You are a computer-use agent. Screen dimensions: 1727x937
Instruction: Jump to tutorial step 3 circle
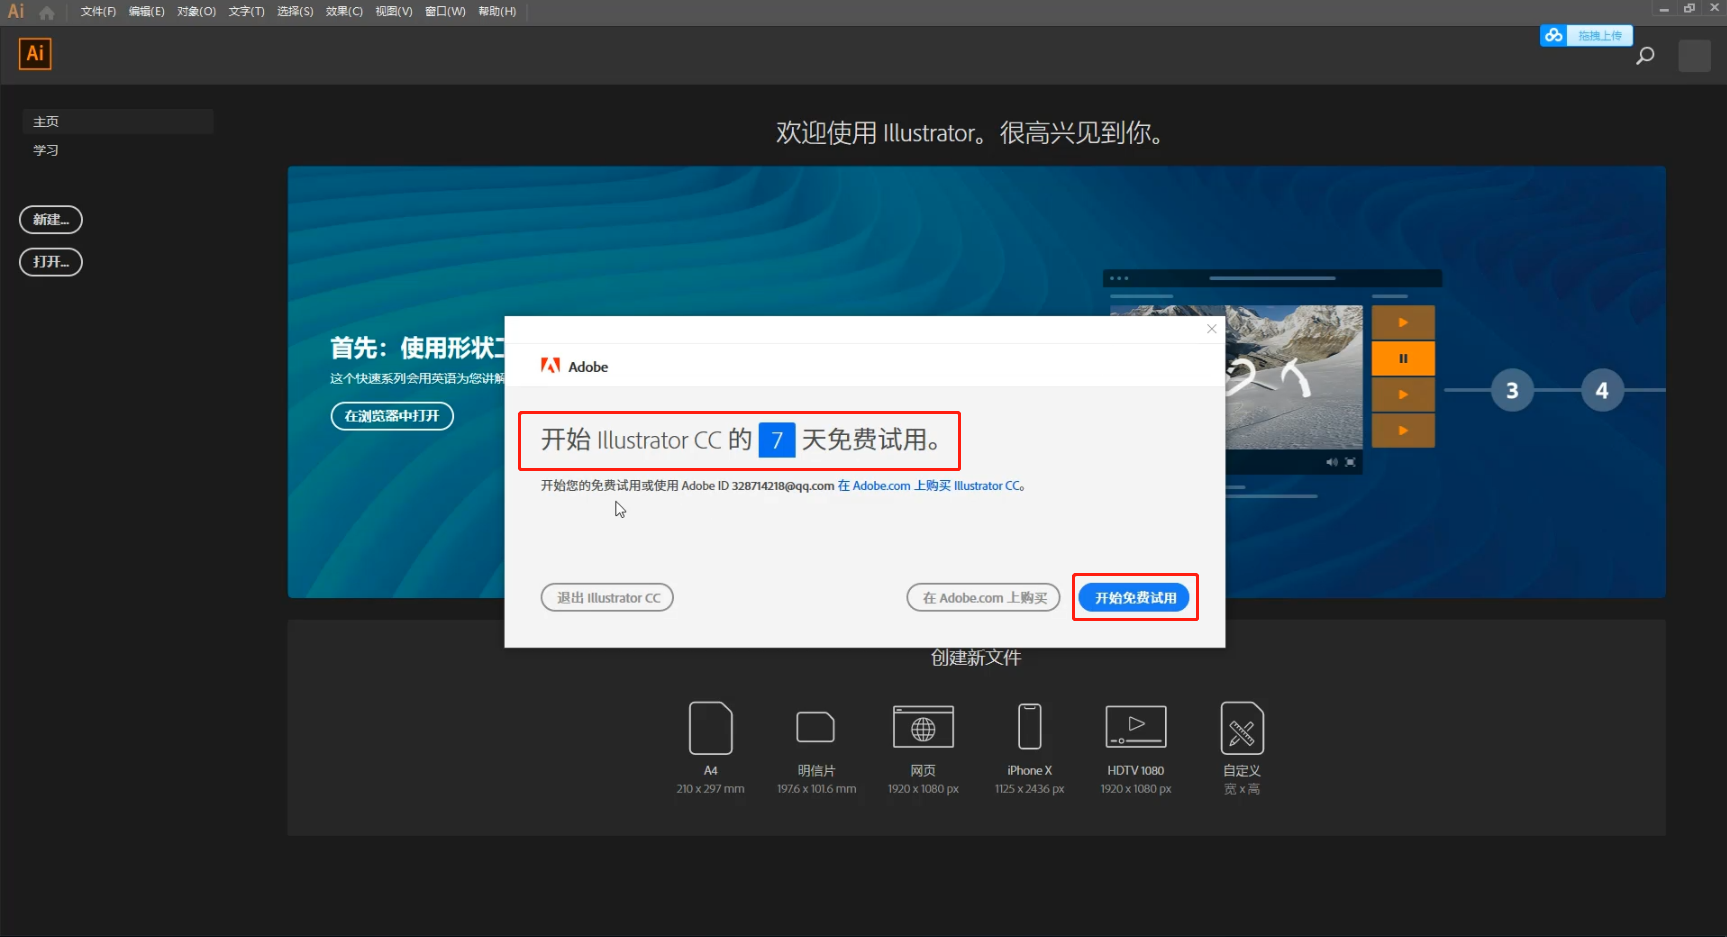[1512, 390]
